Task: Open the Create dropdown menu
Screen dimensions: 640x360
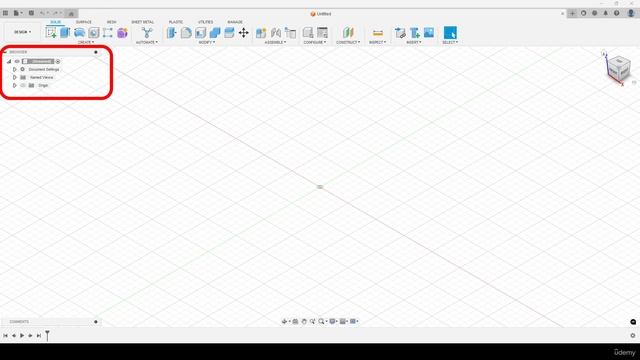Action: click(x=86, y=42)
